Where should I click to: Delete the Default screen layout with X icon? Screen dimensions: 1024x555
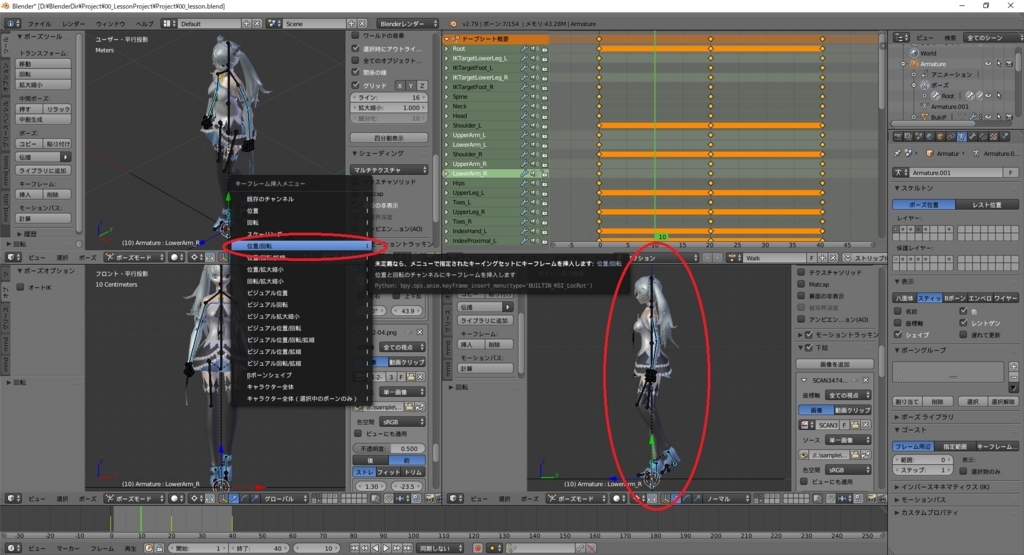click(x=257, y=24)
